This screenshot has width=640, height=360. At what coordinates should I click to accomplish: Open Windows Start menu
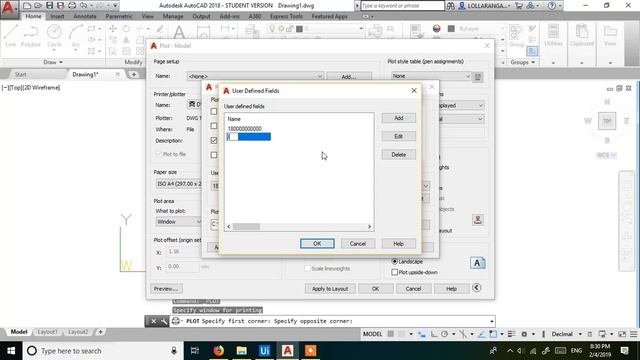pyautogui.click(x=11, y=351)
